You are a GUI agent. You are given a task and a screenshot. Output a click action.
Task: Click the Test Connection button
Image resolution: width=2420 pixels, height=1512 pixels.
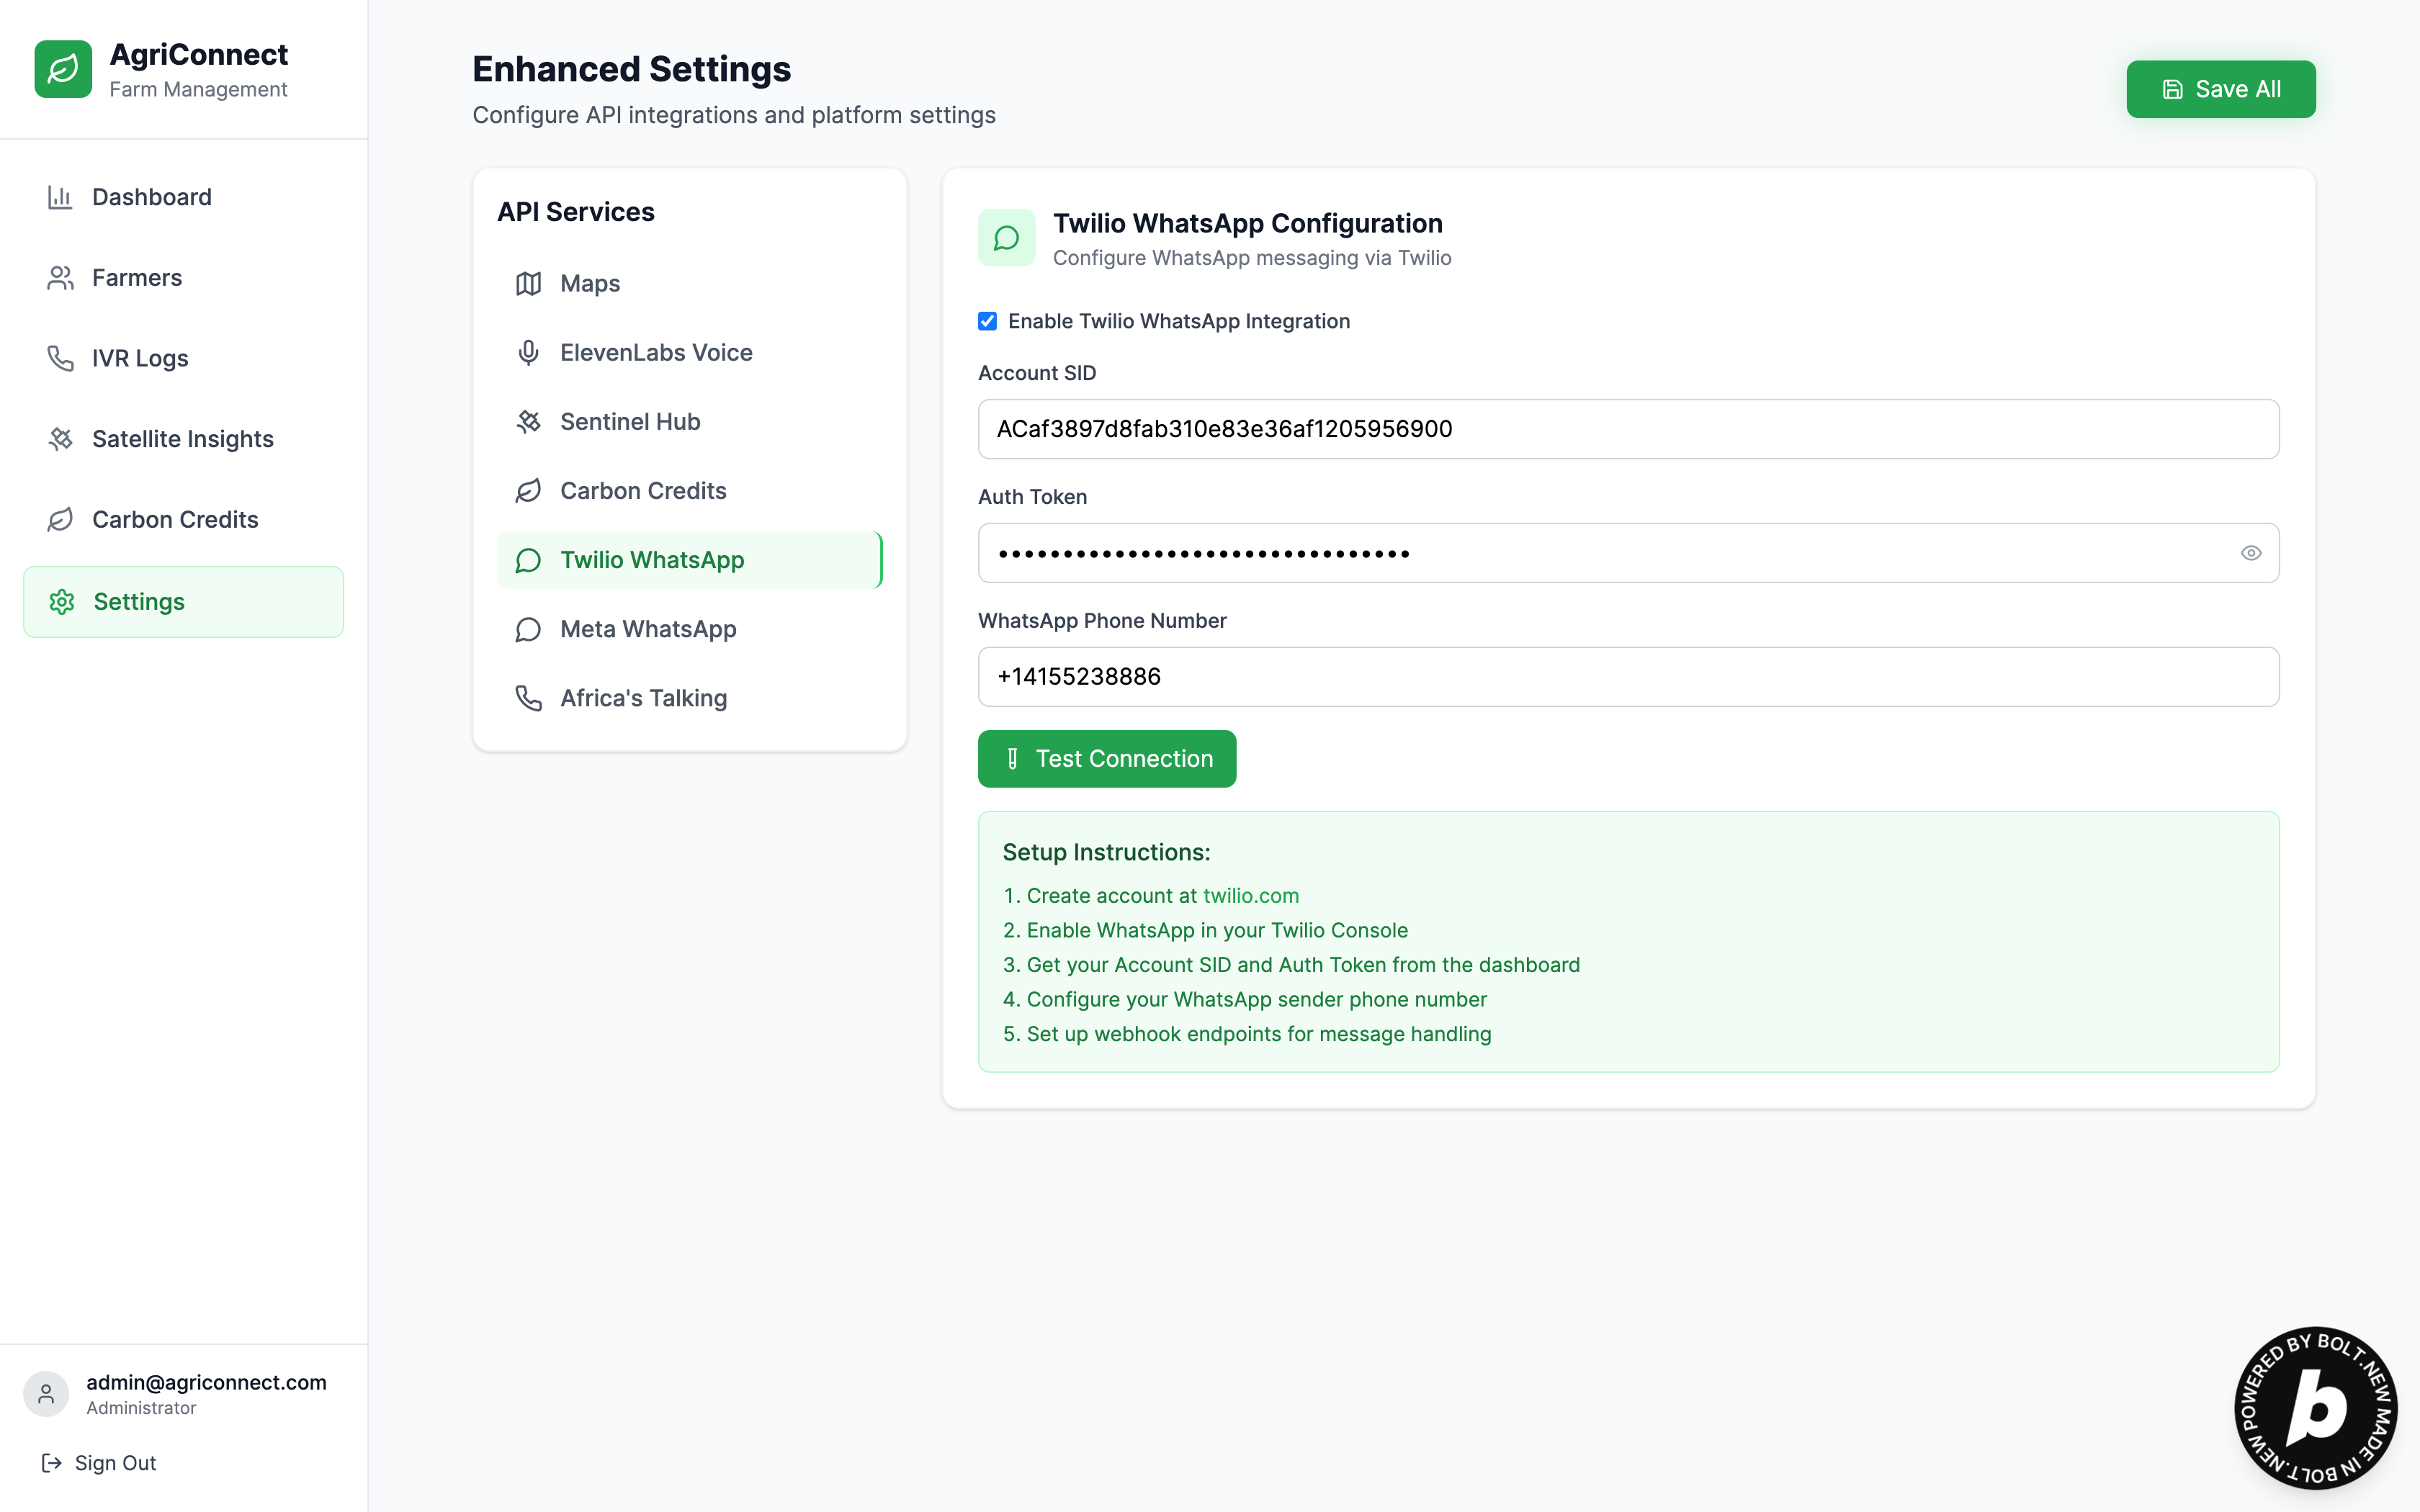pyautogui.click(x=1106, y=759)
